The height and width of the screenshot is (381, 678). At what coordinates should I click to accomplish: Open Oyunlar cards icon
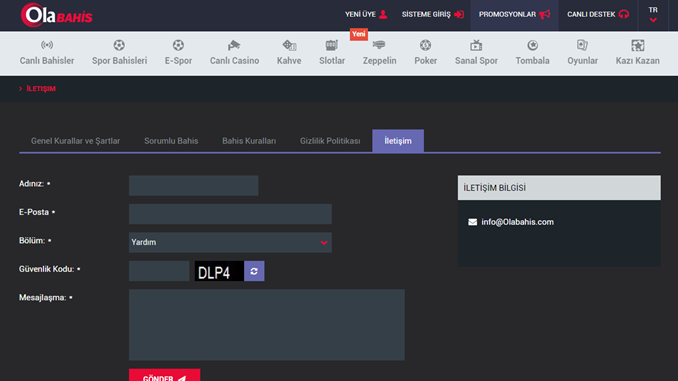582,45
